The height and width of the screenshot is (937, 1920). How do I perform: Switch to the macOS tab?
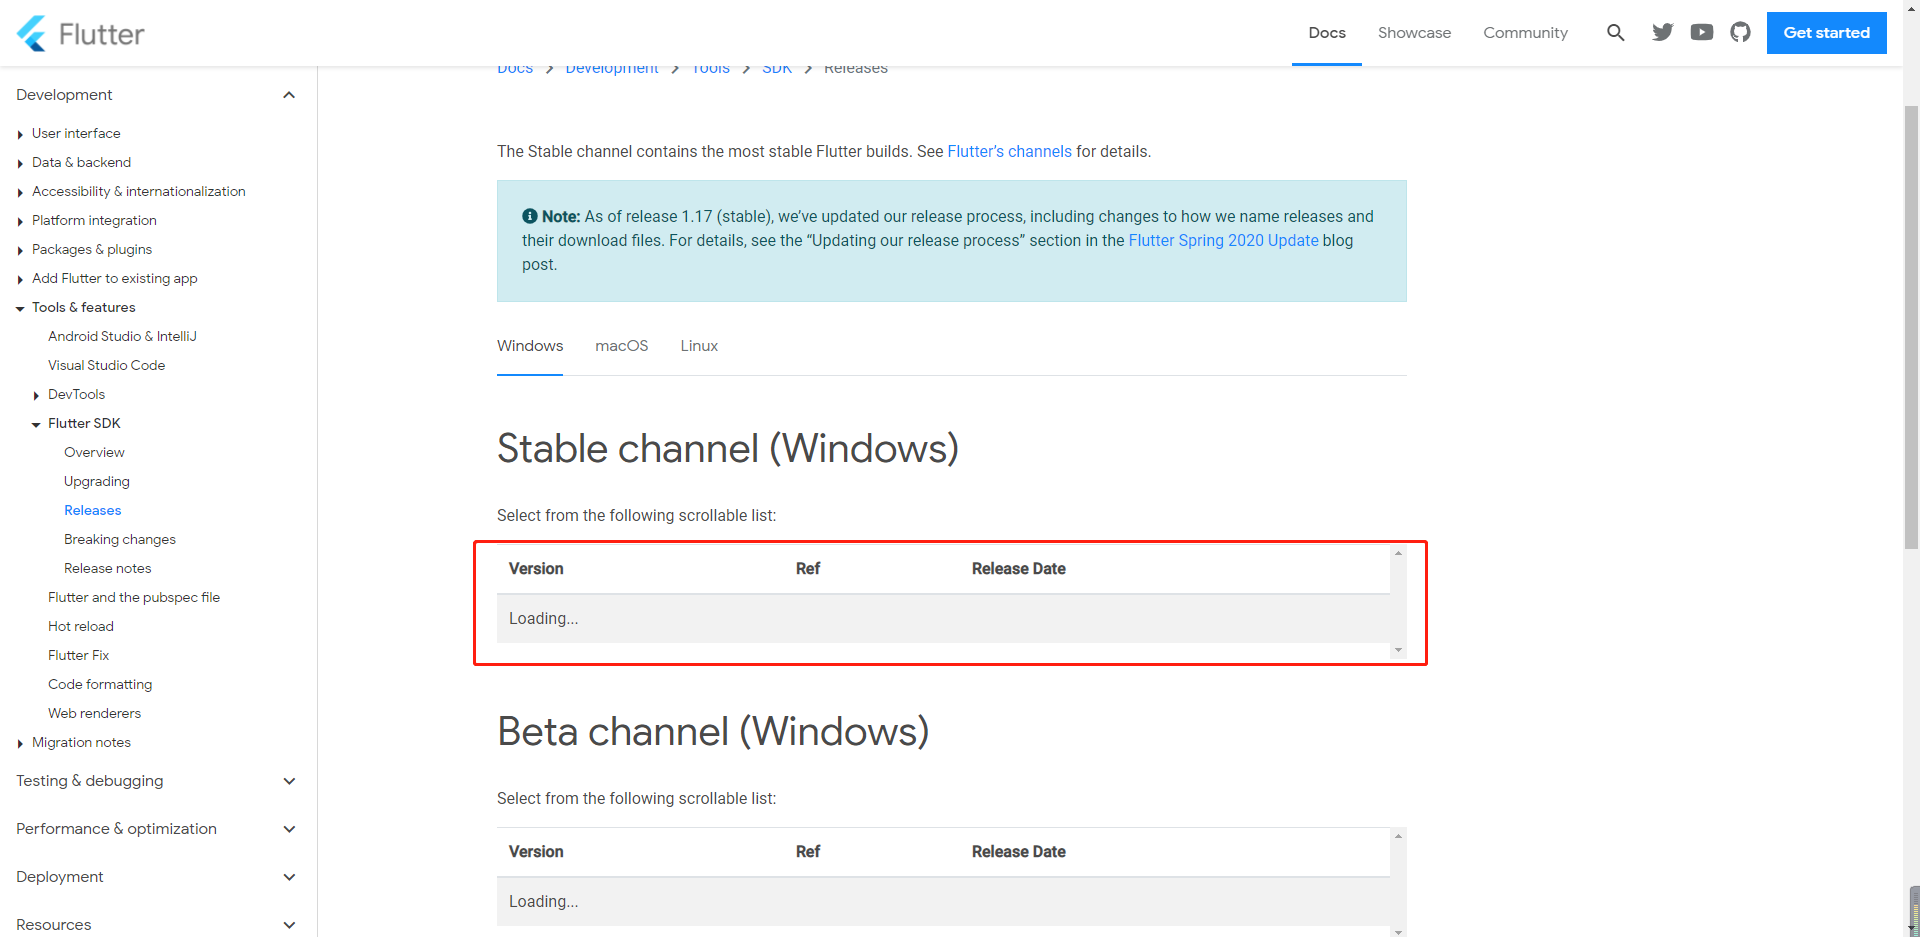pyautogui.click(x=621, y=346)
